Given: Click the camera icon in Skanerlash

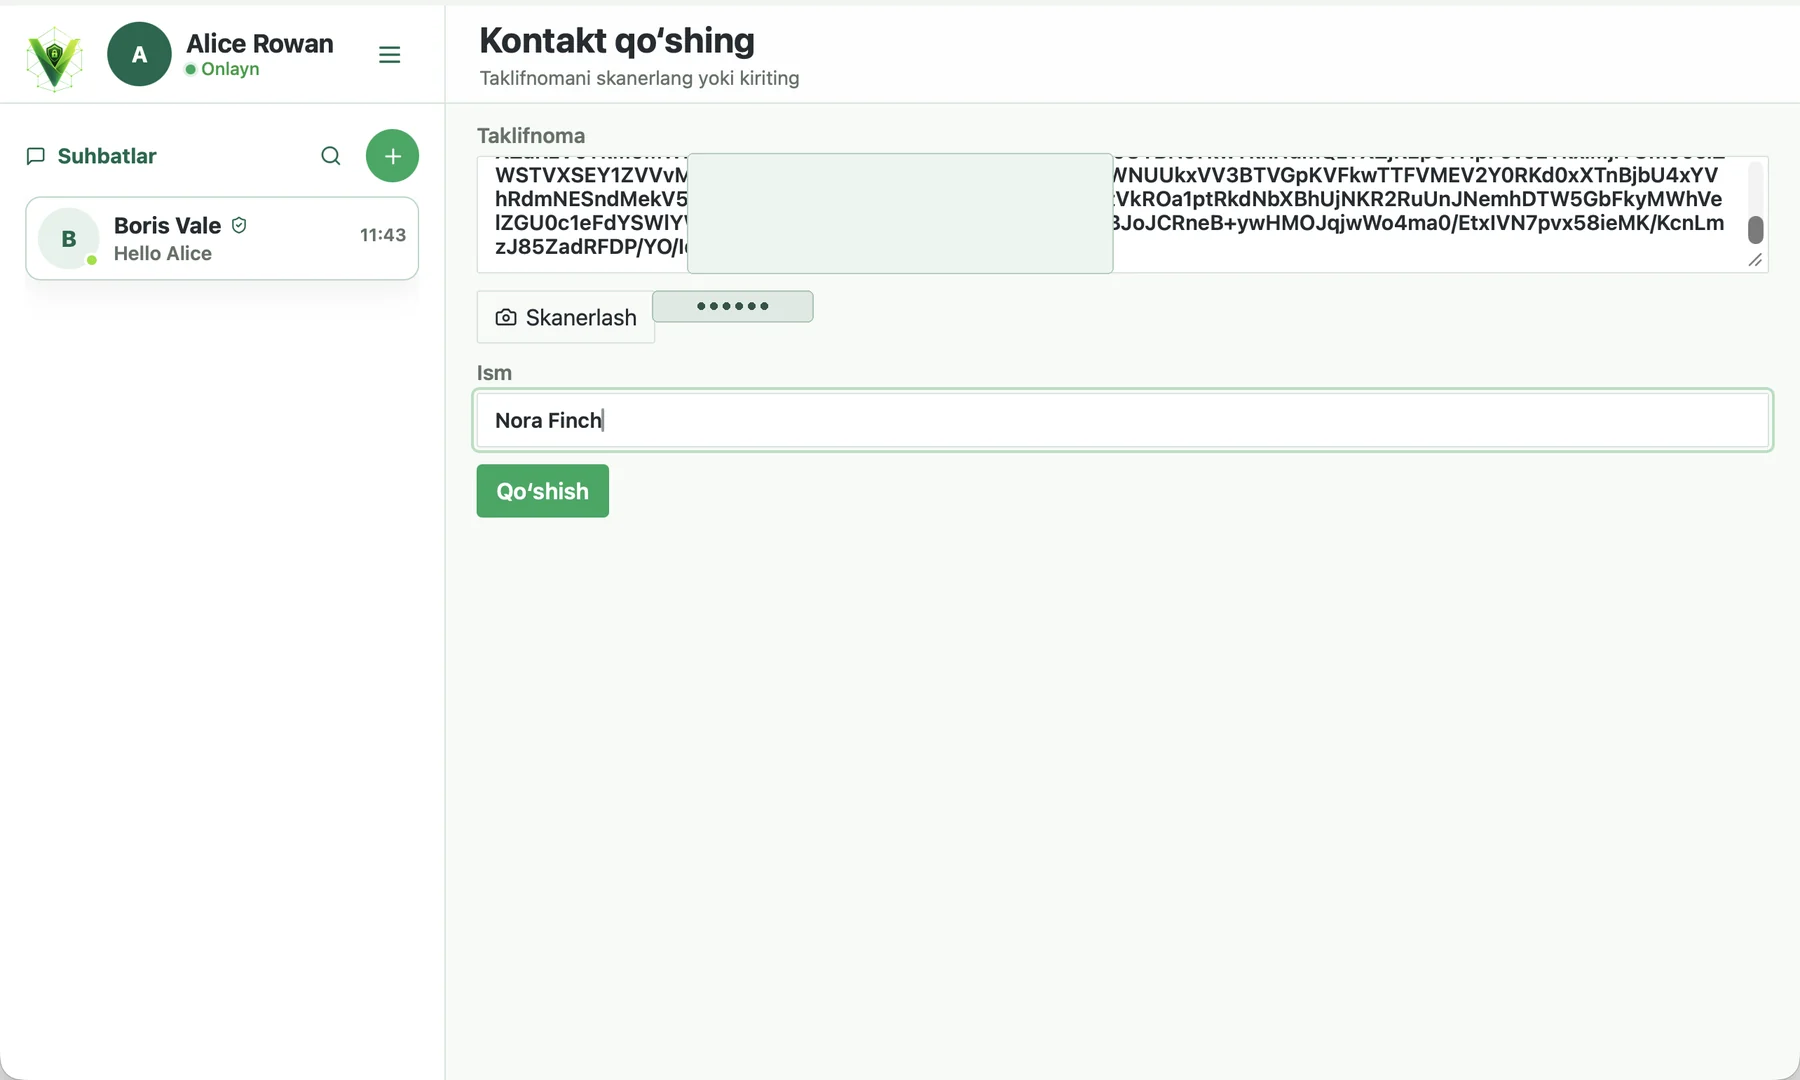Looking at the screenshot, I should 506,317.
